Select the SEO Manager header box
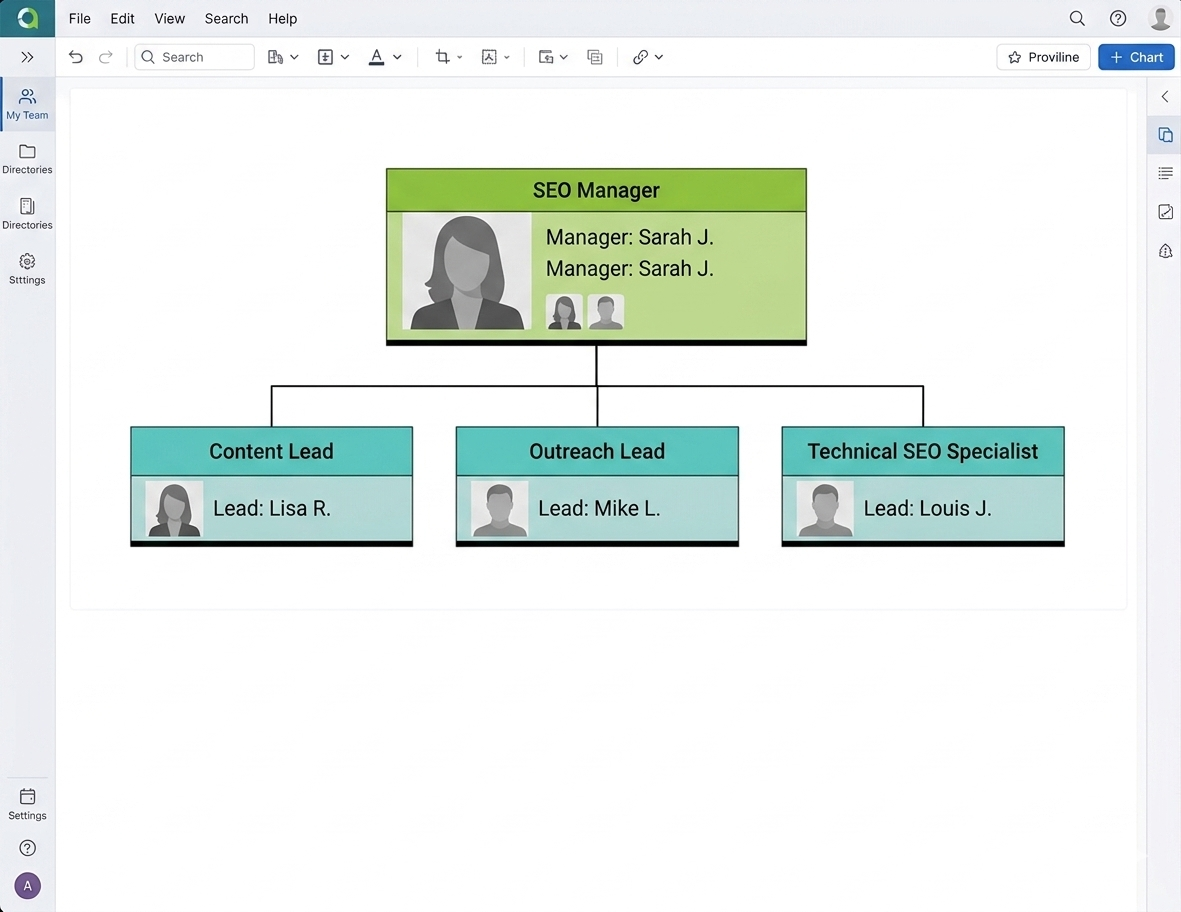 point(596,191)
